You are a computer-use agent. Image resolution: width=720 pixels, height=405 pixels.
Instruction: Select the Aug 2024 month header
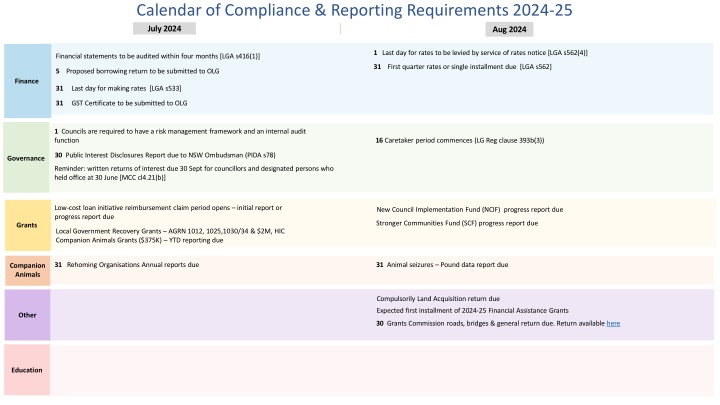509,29
